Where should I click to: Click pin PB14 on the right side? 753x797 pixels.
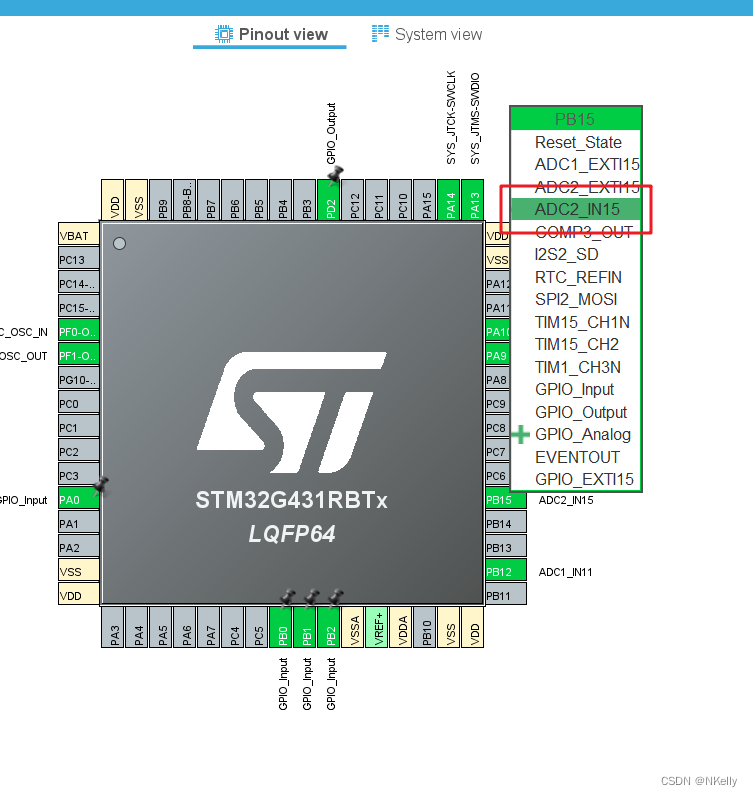coord(506,524)
